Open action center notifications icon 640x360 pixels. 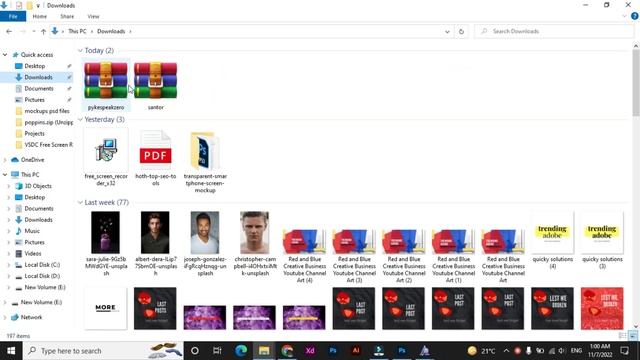pos(624,351)
